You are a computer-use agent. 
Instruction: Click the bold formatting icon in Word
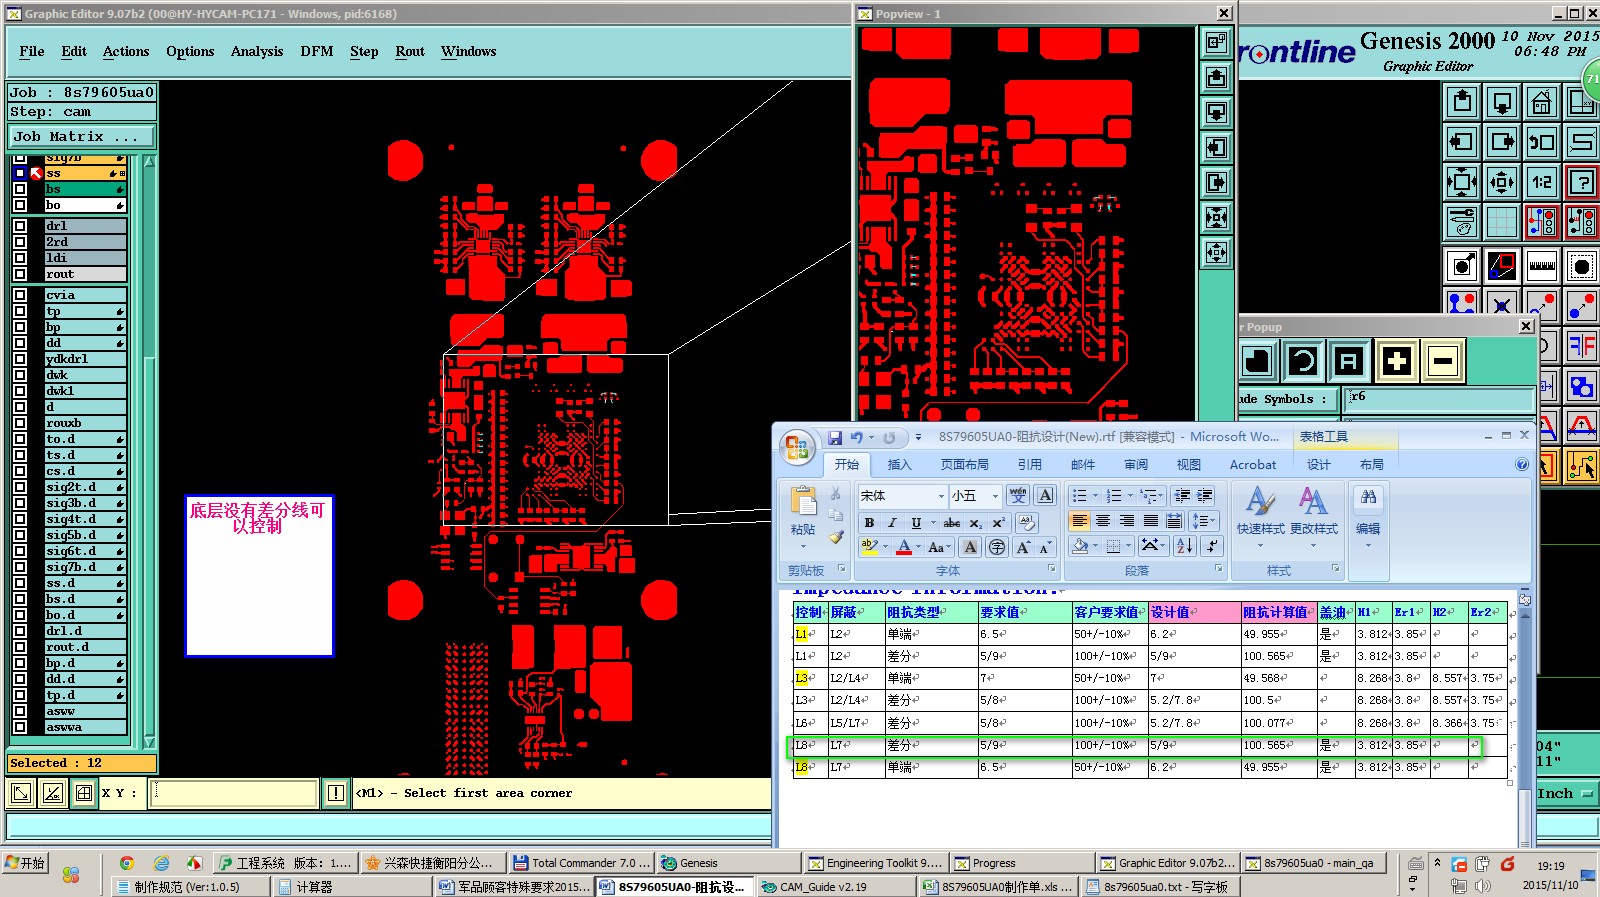(869, 522)
